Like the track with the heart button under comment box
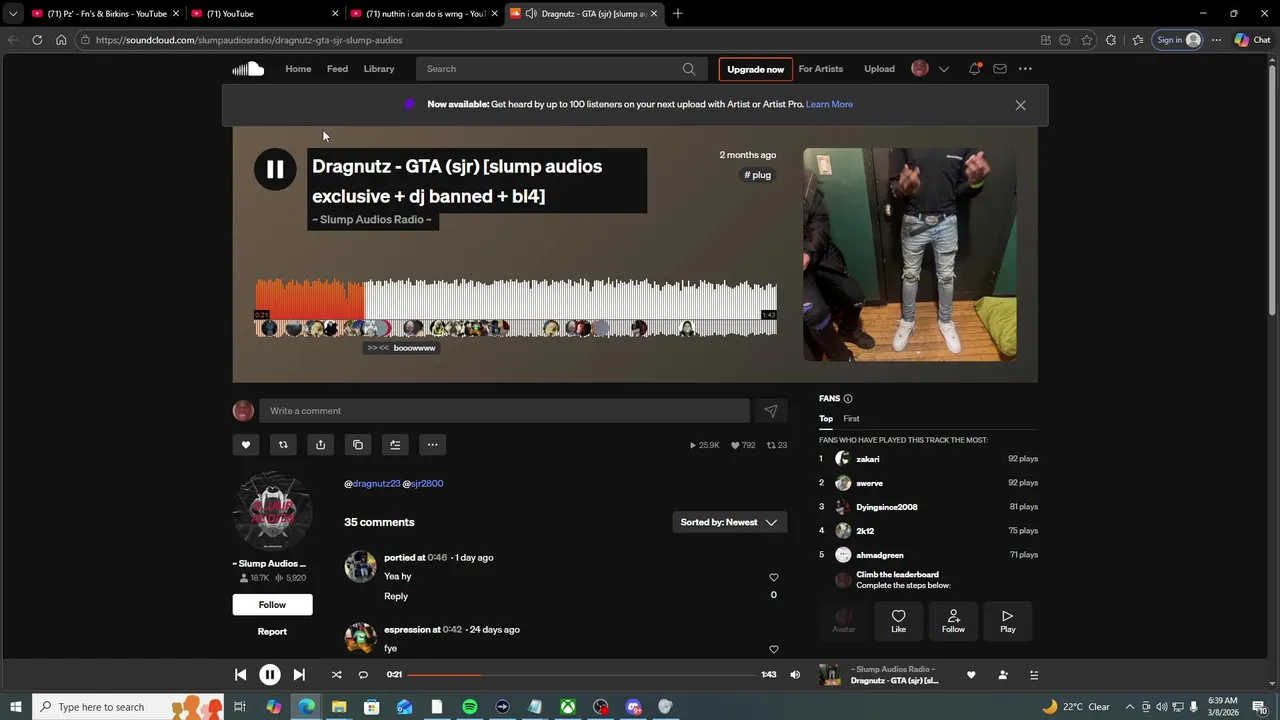Screen dimensions: 1280x720 pyautogui.click(x=246, y=445)
